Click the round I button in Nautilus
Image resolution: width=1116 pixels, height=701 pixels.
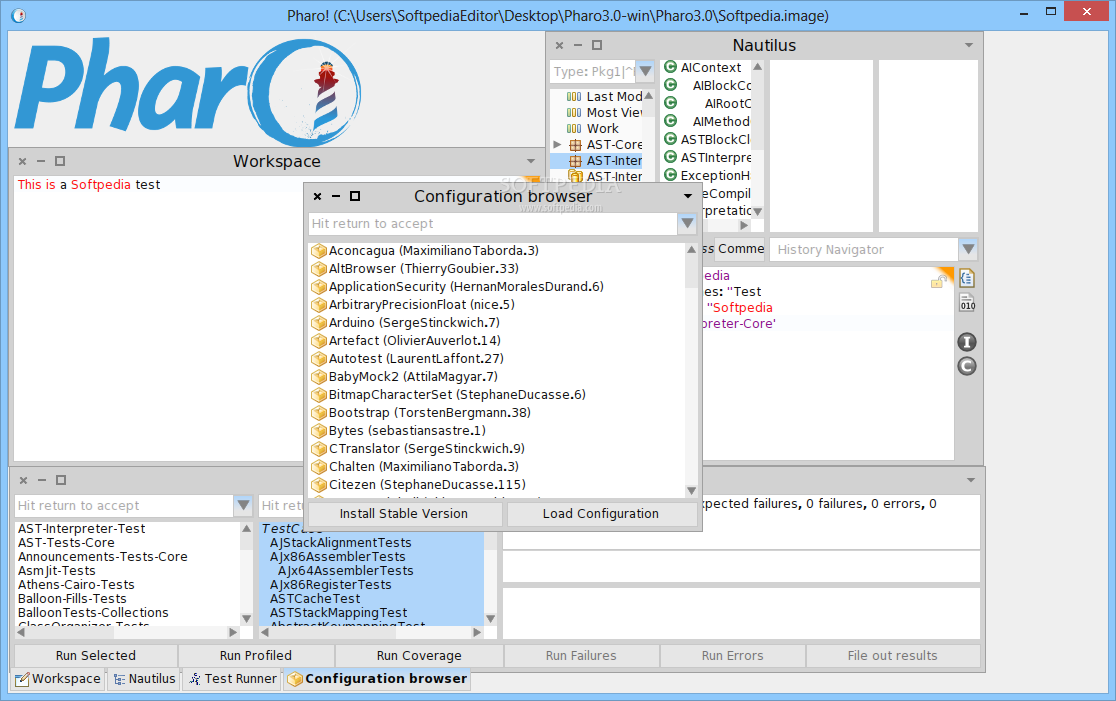click(967, 342)
